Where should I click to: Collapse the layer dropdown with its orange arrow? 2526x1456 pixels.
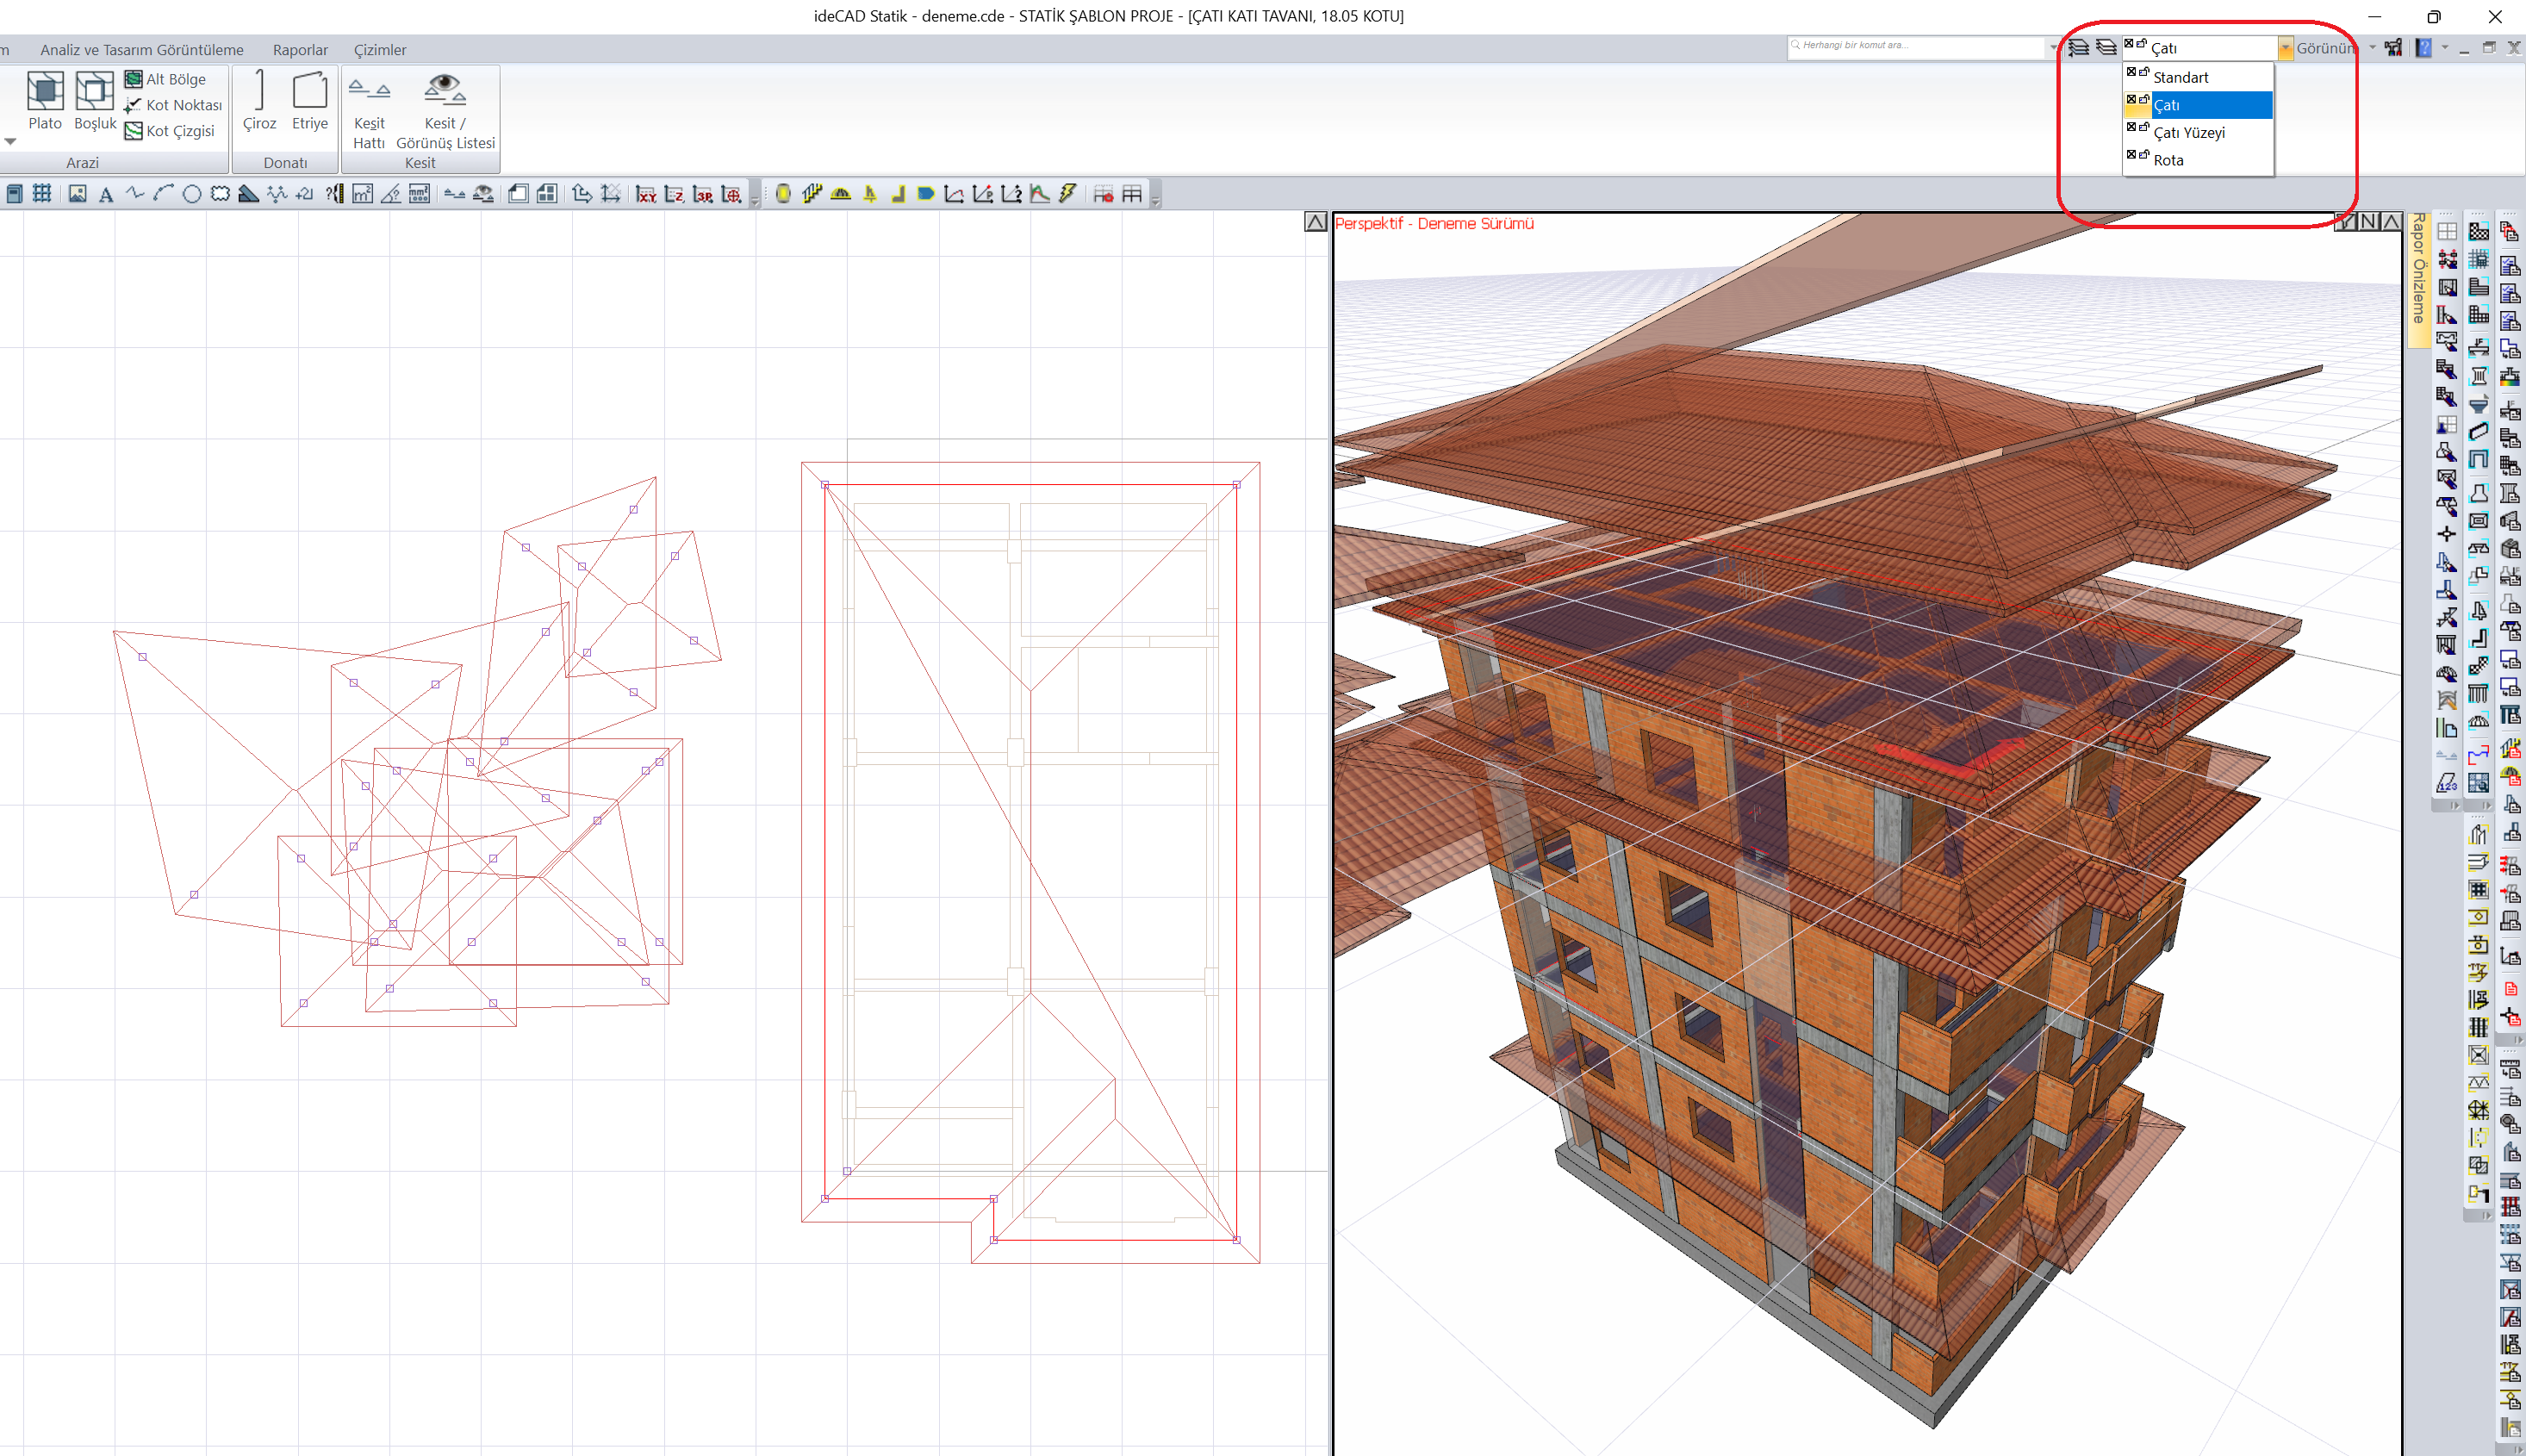click(x=2285, y=48)
